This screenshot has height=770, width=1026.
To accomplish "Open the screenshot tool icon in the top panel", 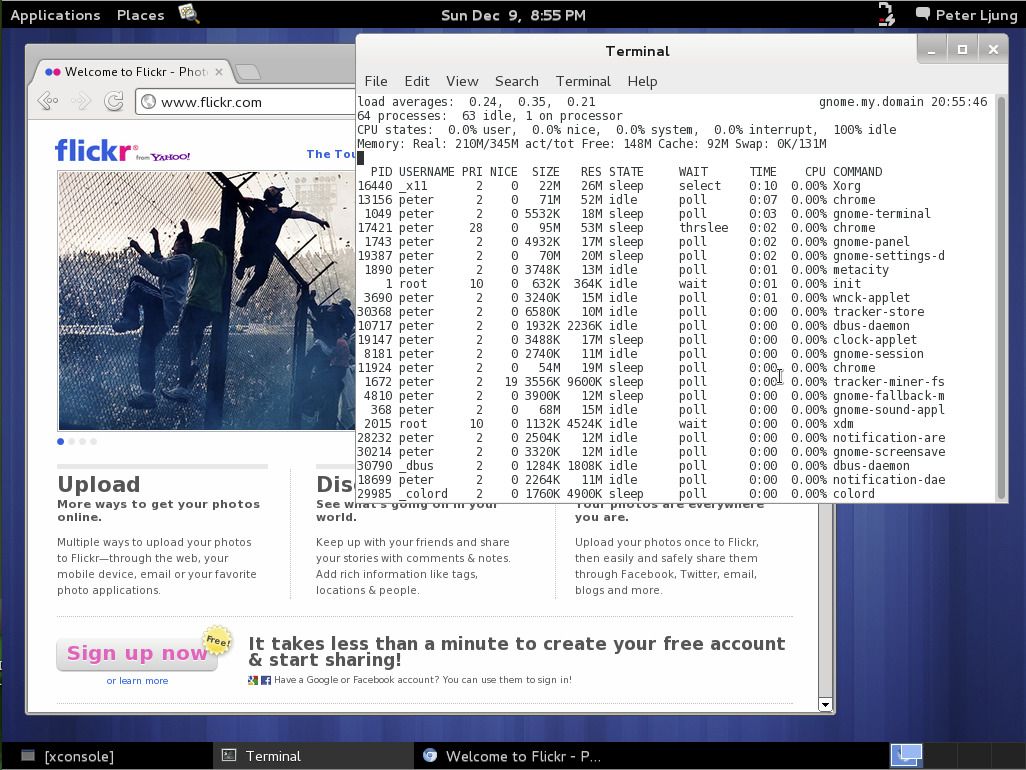I will tap(188, 14).
